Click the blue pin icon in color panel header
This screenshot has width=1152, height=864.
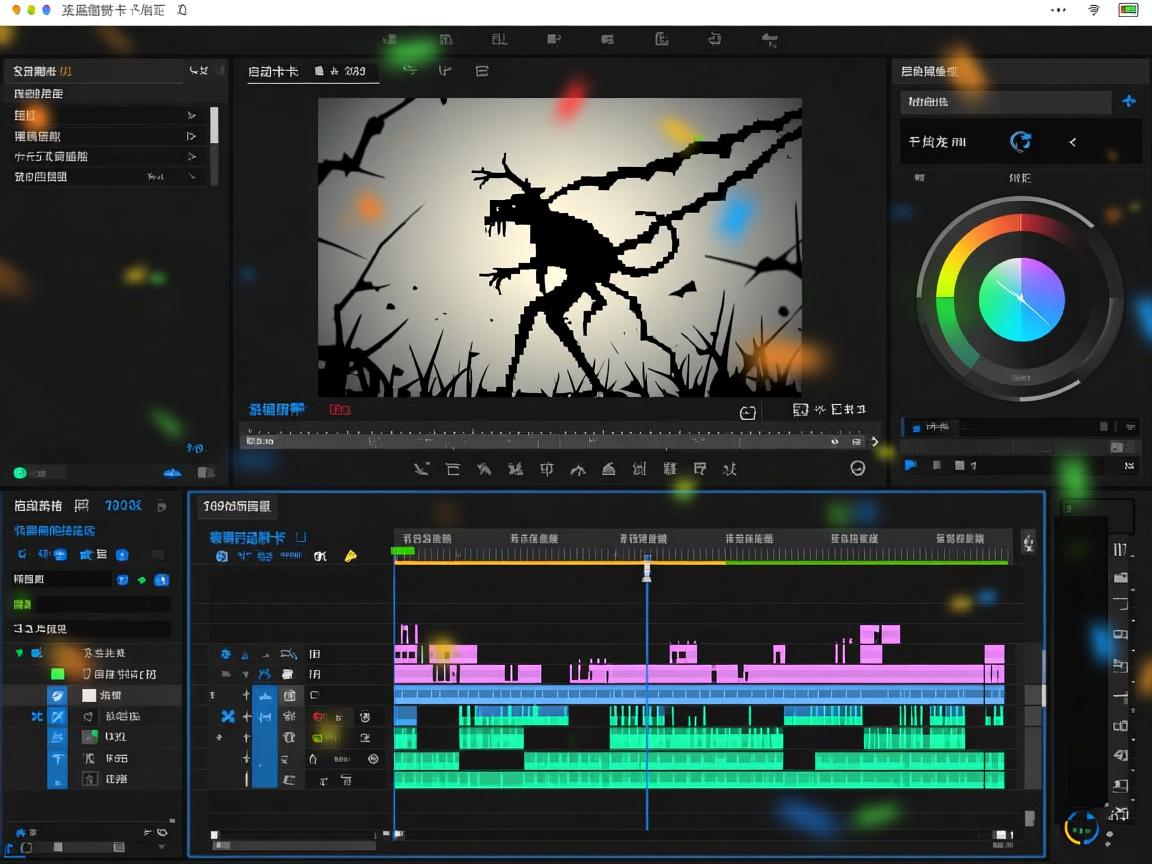[x=1129, y=101]
